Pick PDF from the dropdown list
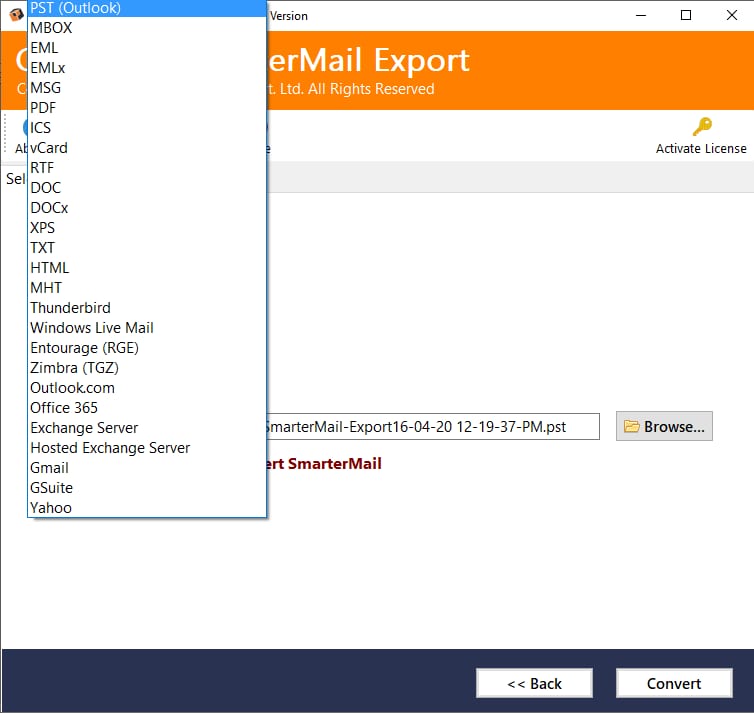This screenshot has height=713, width=754. pos(147,108)
